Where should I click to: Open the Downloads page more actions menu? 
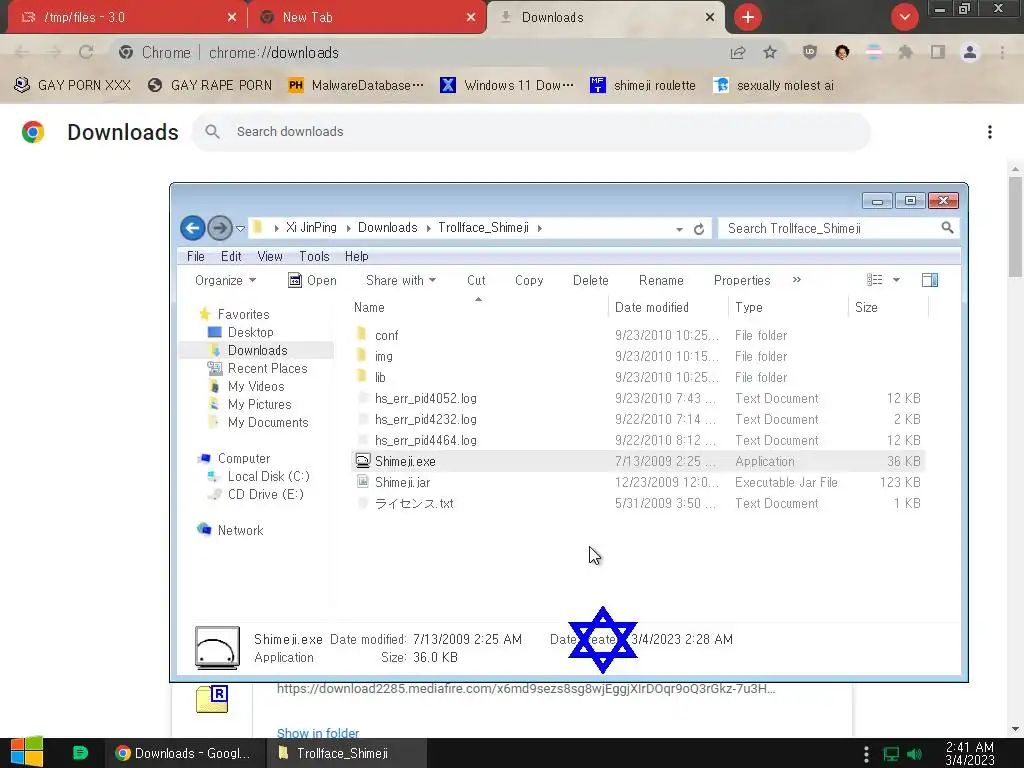pos(990,132)
